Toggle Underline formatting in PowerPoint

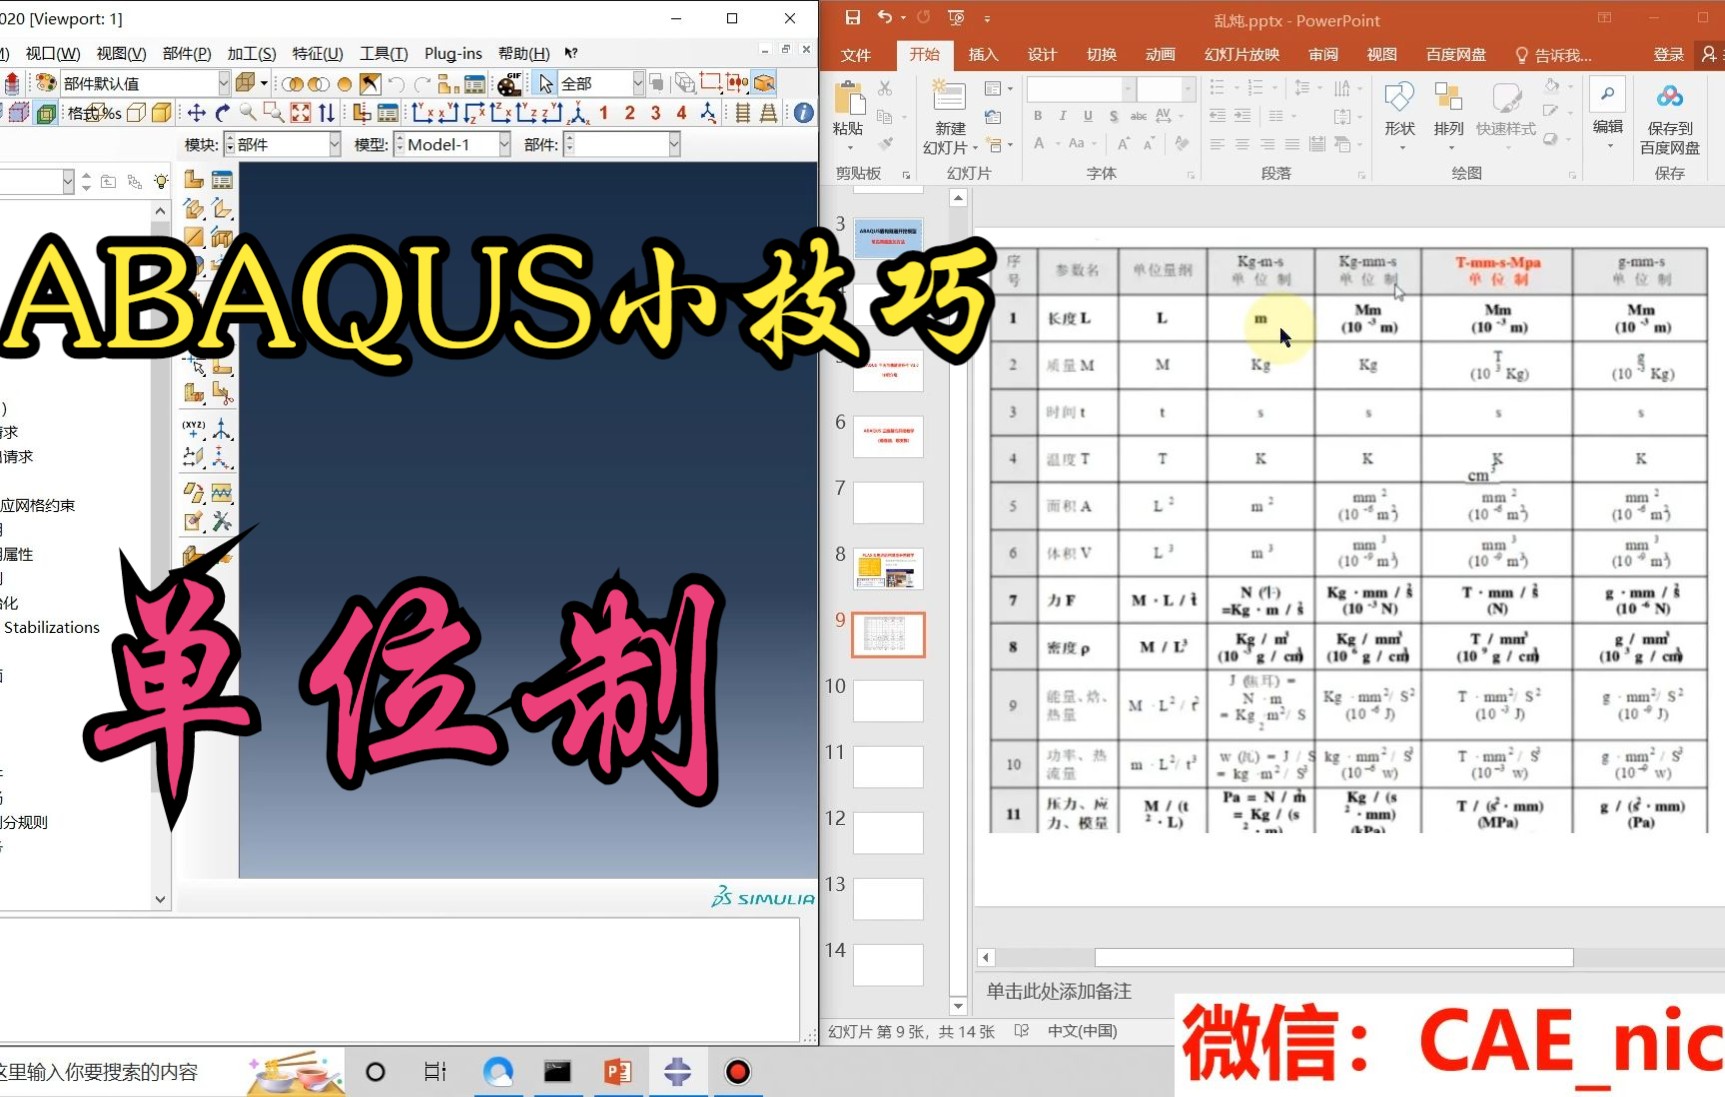pos(1088,116)
